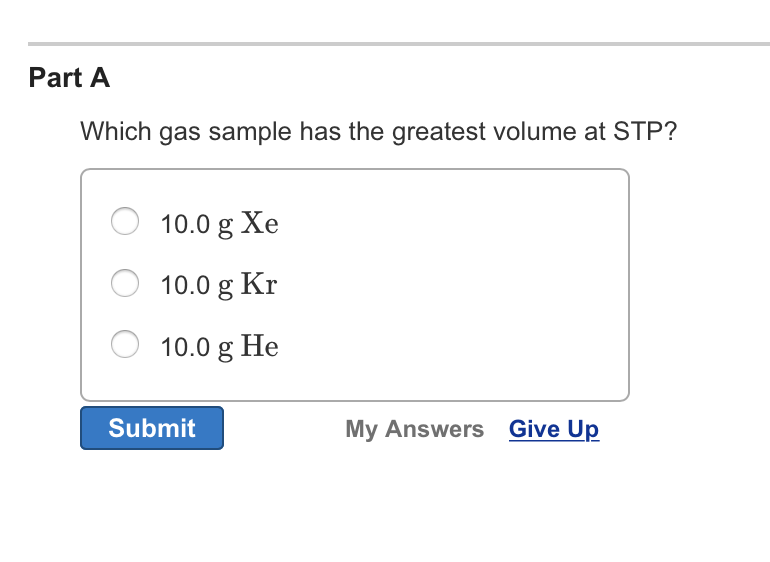Image resolution: width=770 pixels, height=562 pixels.
Task: Choose the 10.0 g Kr radio button
Action: (125, 284)
